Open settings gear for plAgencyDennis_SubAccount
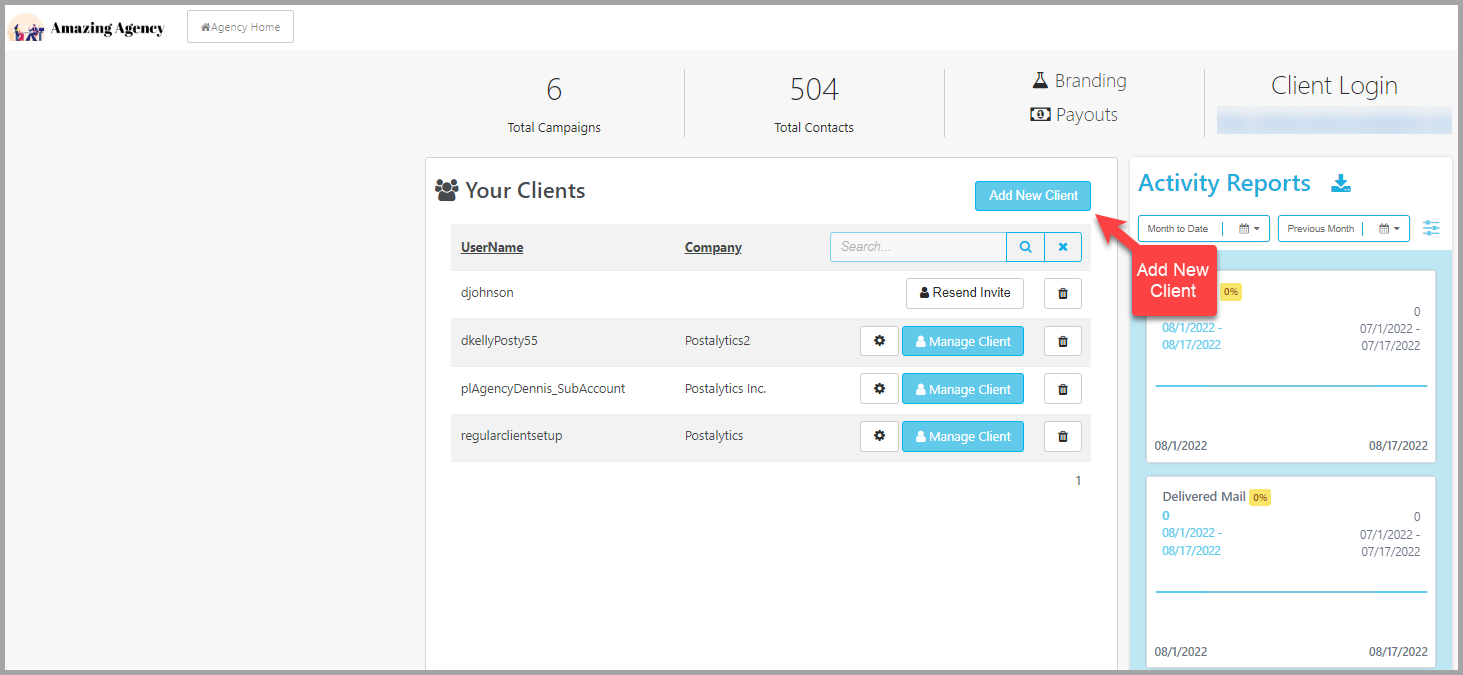Image resolution: width=1463 pixels, height=675 pixels. point(879,389)
